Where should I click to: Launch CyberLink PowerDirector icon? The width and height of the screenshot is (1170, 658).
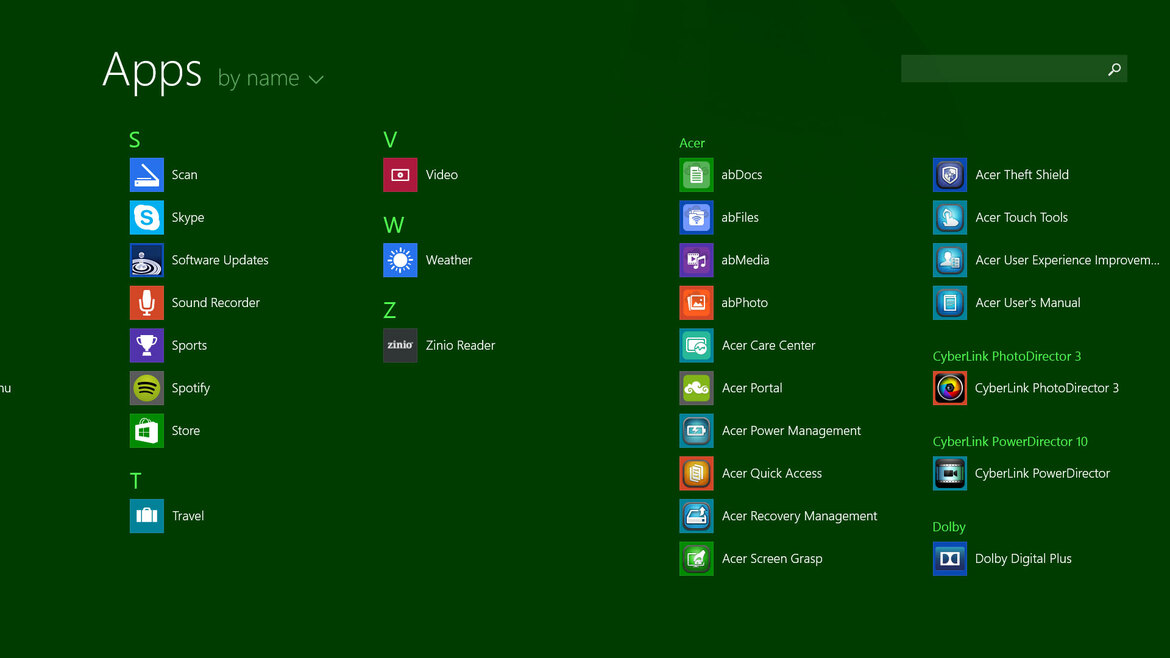(950, 473)
